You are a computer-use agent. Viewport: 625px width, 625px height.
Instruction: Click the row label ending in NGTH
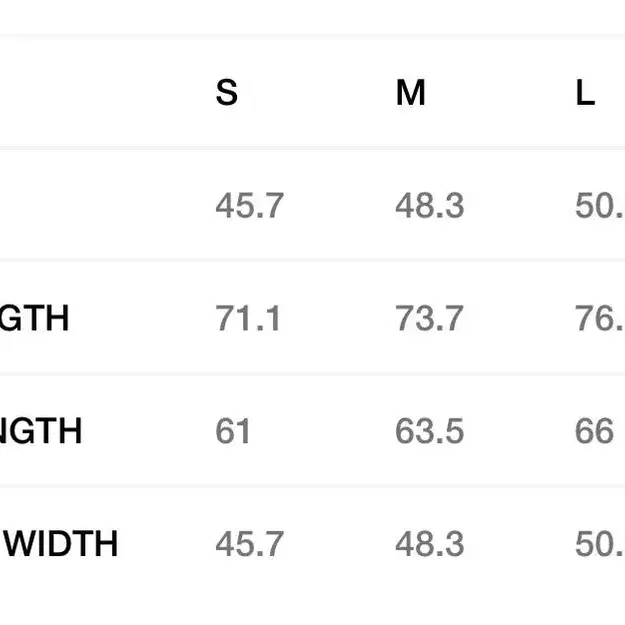coord(41,431)
